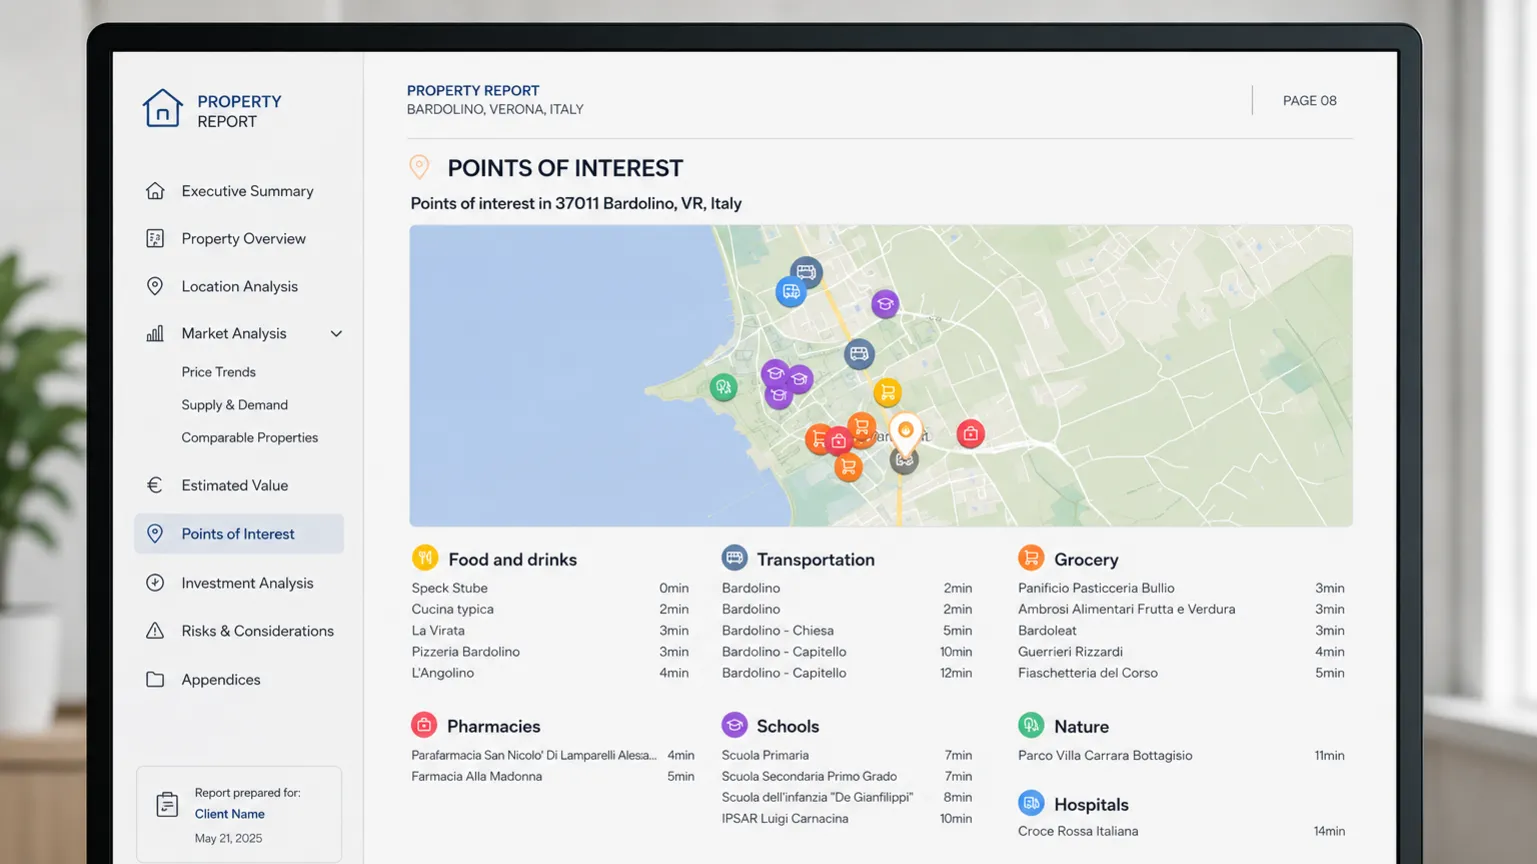Click the Risks & Considerations warning icon
Image resolution: width=1537 pixels, height=864 pixels.
click(x=155, y=631)
